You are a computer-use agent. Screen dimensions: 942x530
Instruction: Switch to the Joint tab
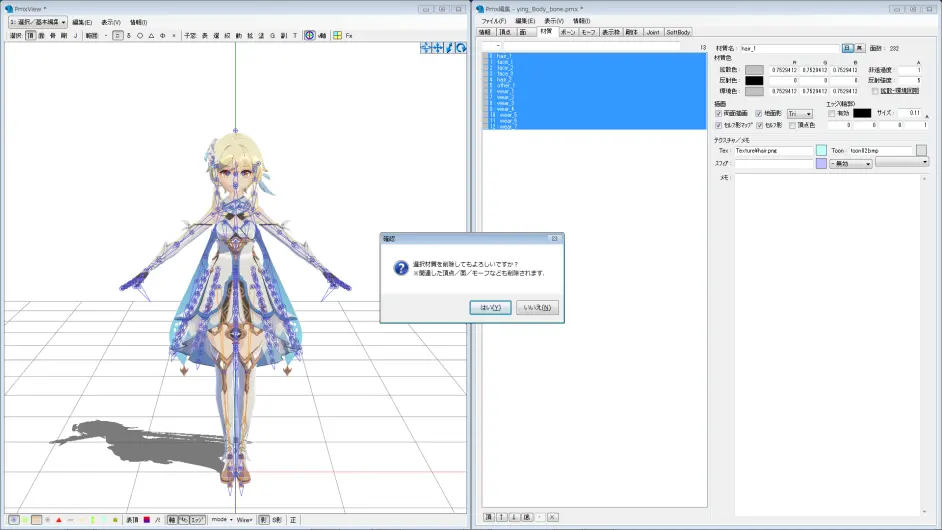[653, 32]
